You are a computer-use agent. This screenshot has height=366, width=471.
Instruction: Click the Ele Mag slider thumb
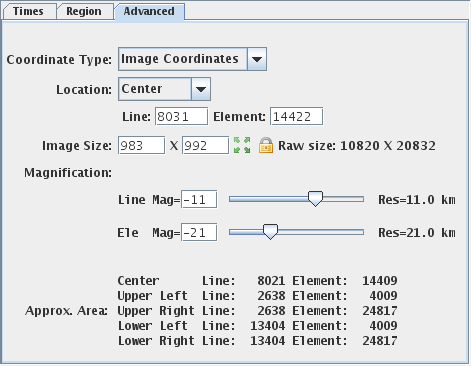[x=270, y=231]
